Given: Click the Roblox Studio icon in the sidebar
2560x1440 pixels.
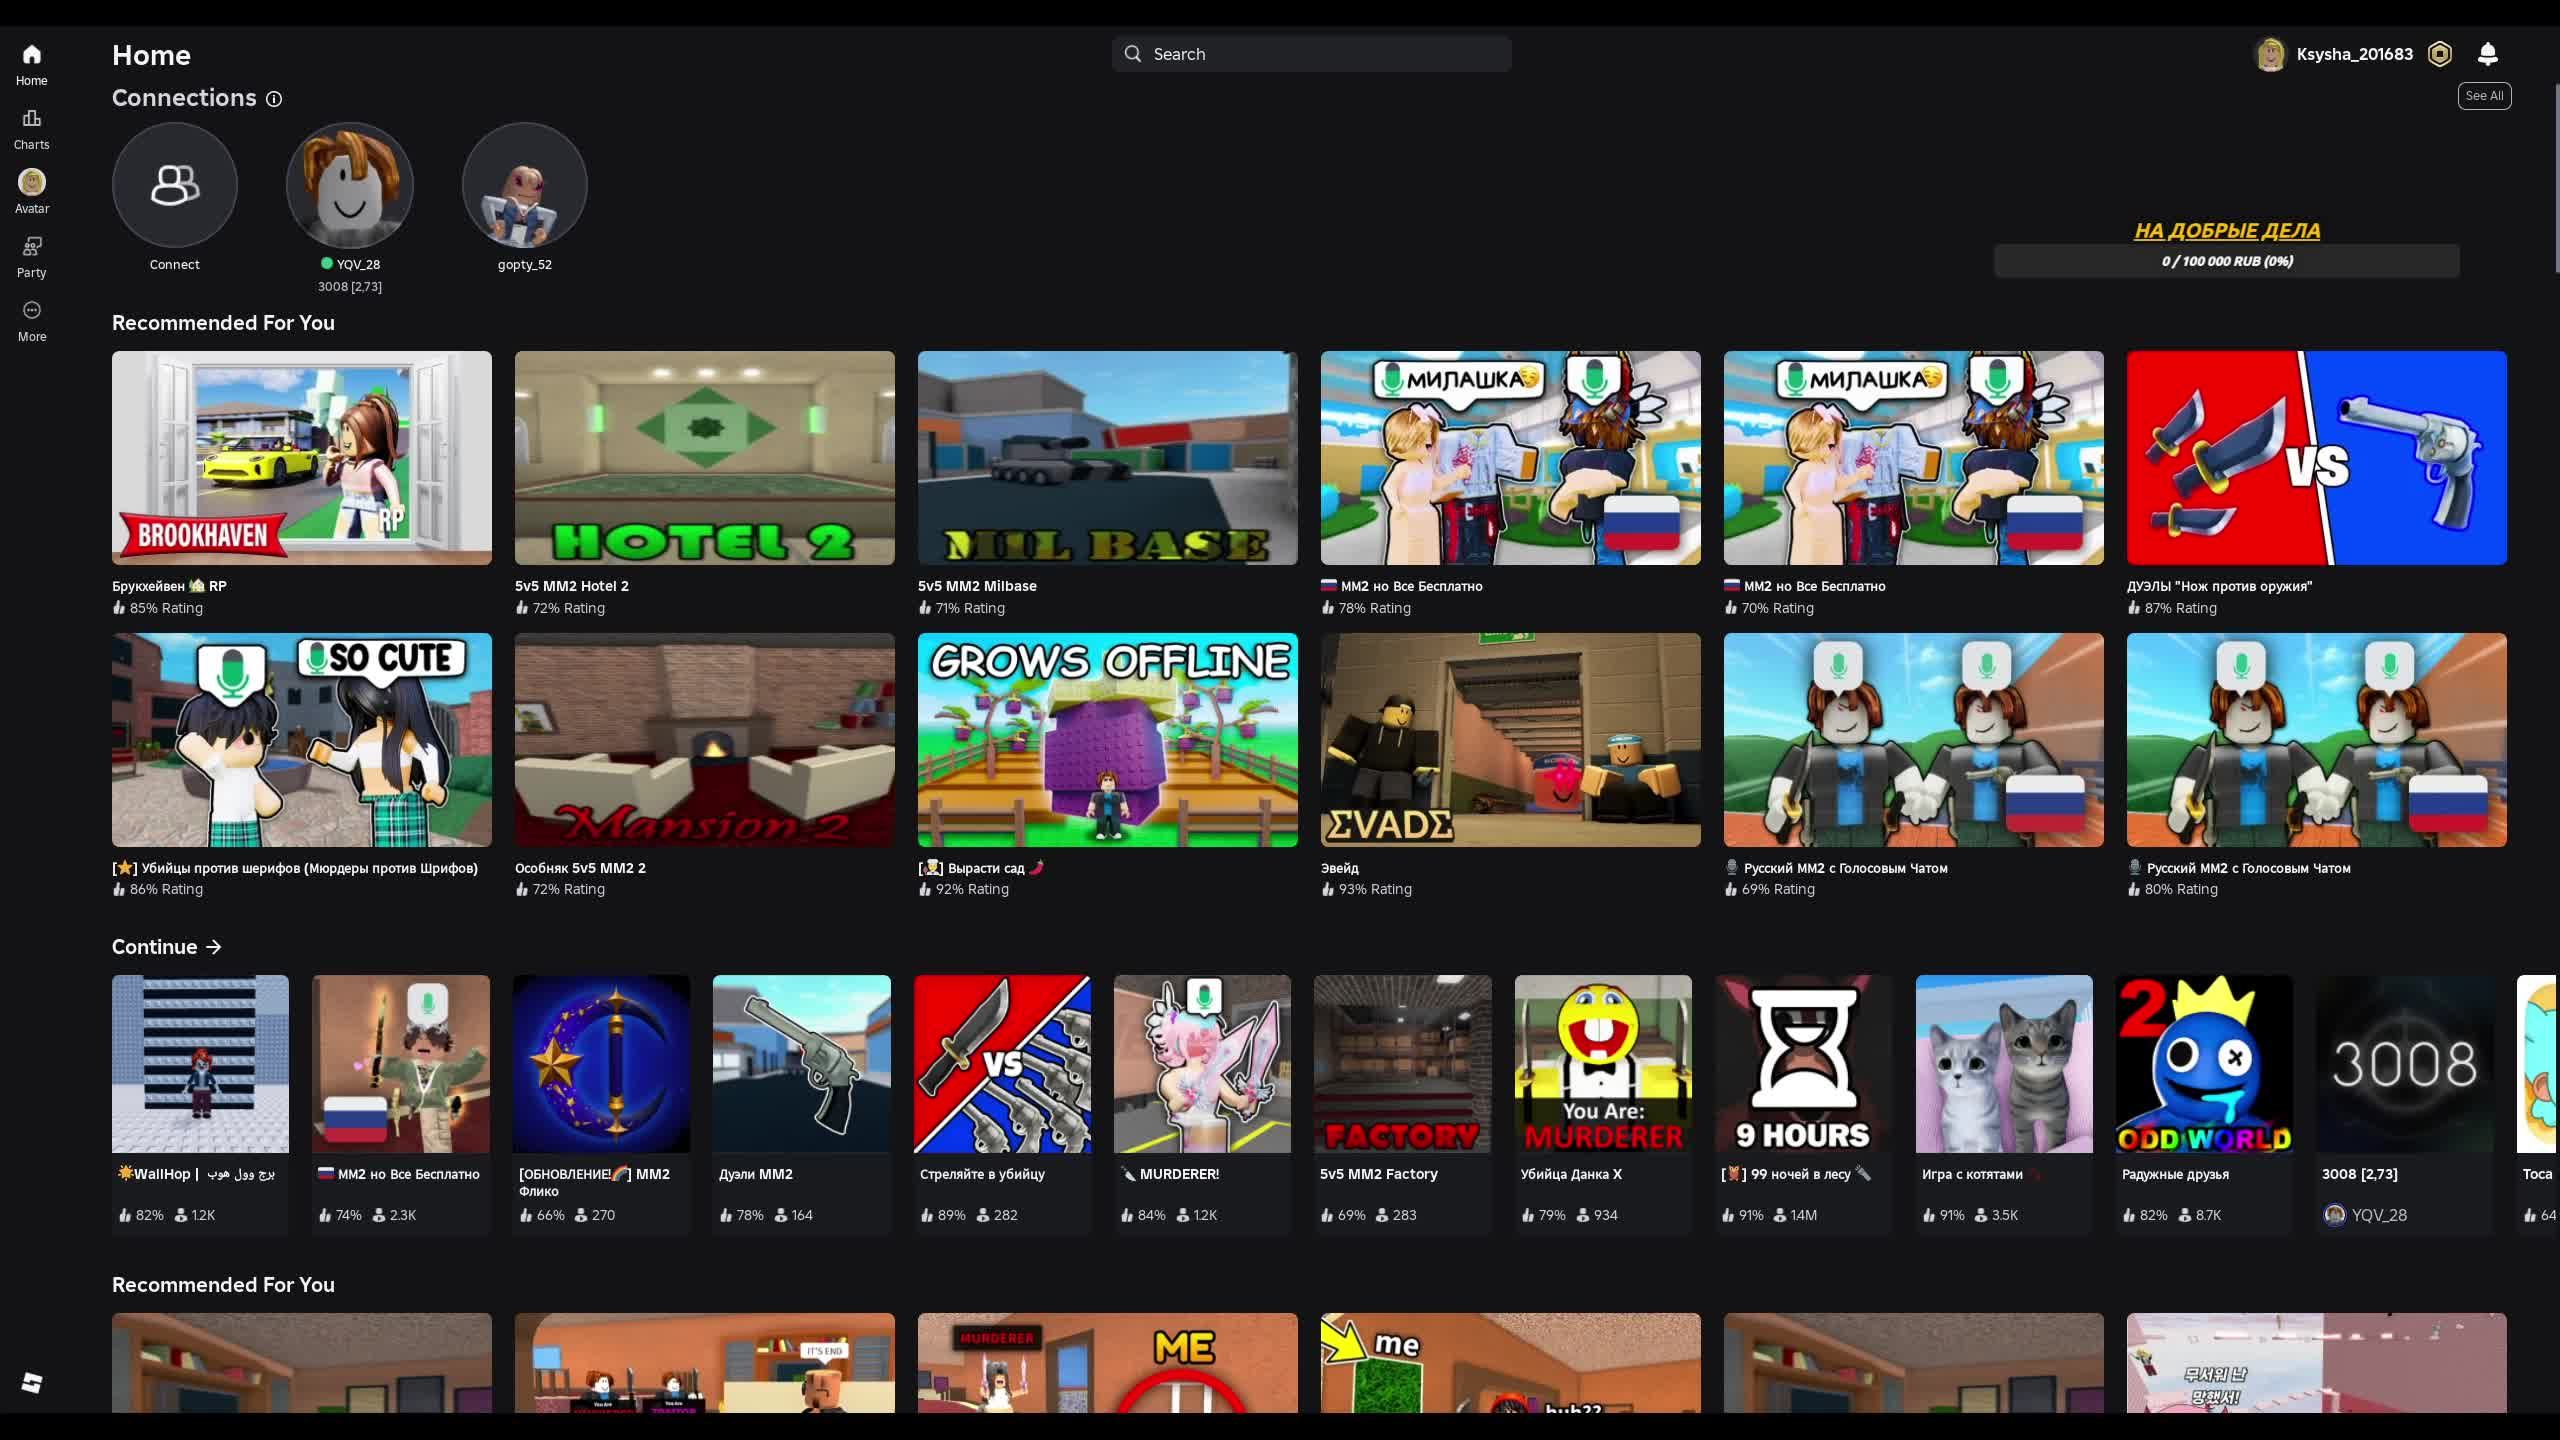Looking at the screenshot, I should pyautogui.click(x=31, y=1383).
